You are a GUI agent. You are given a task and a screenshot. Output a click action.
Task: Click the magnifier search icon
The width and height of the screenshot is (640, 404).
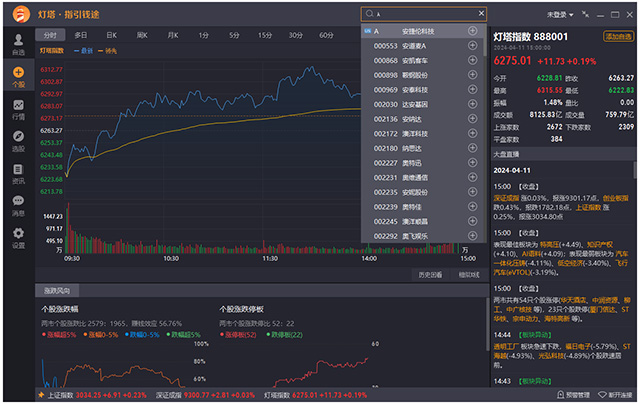369,14
